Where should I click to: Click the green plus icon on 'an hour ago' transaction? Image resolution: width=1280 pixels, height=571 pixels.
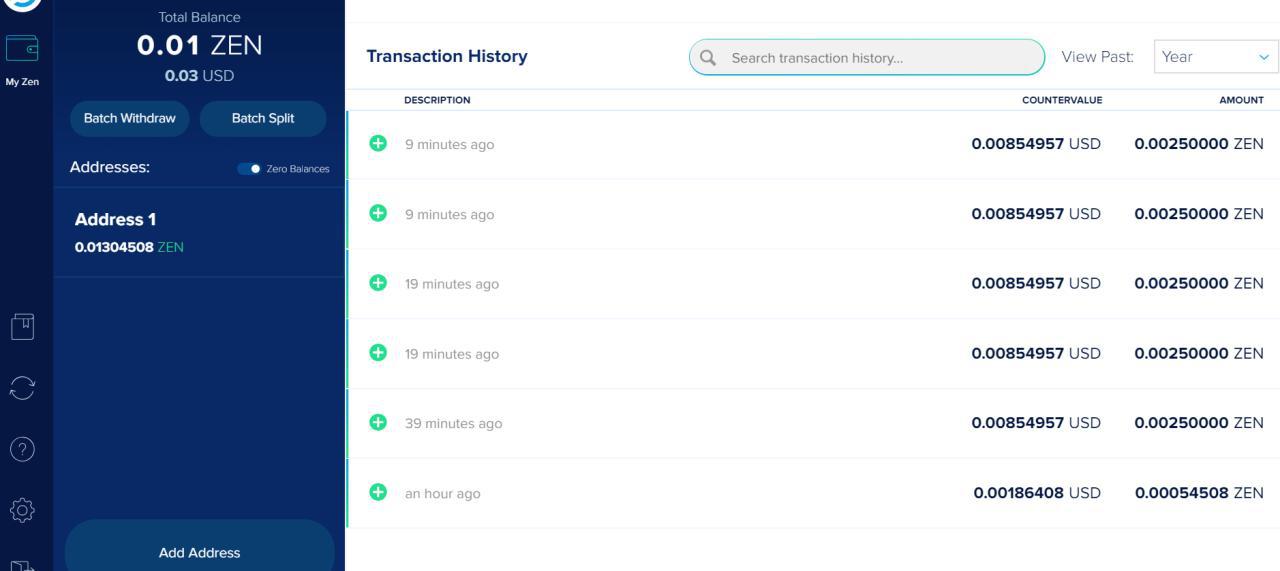click(x=378, y=492)
